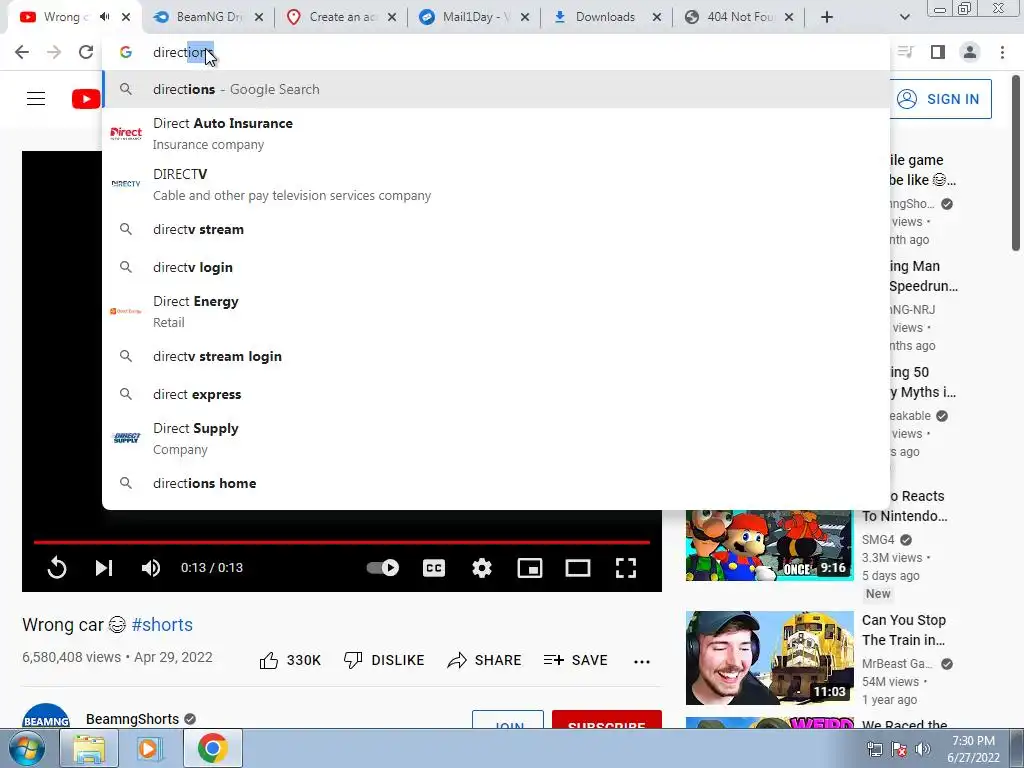Open the SHARE option
The height and width of the screenshot is (768, 1024).
point(484,660)
